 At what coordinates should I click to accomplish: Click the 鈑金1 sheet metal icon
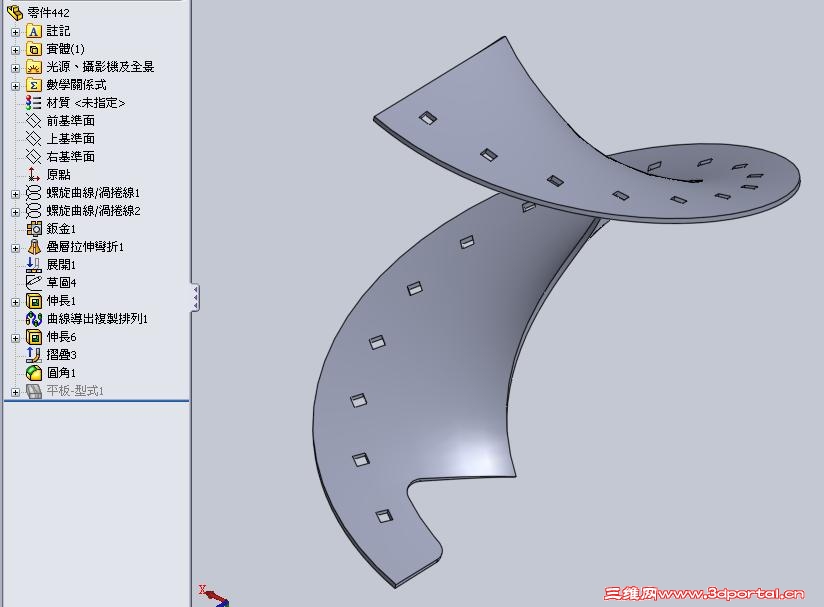coord(34,229)
